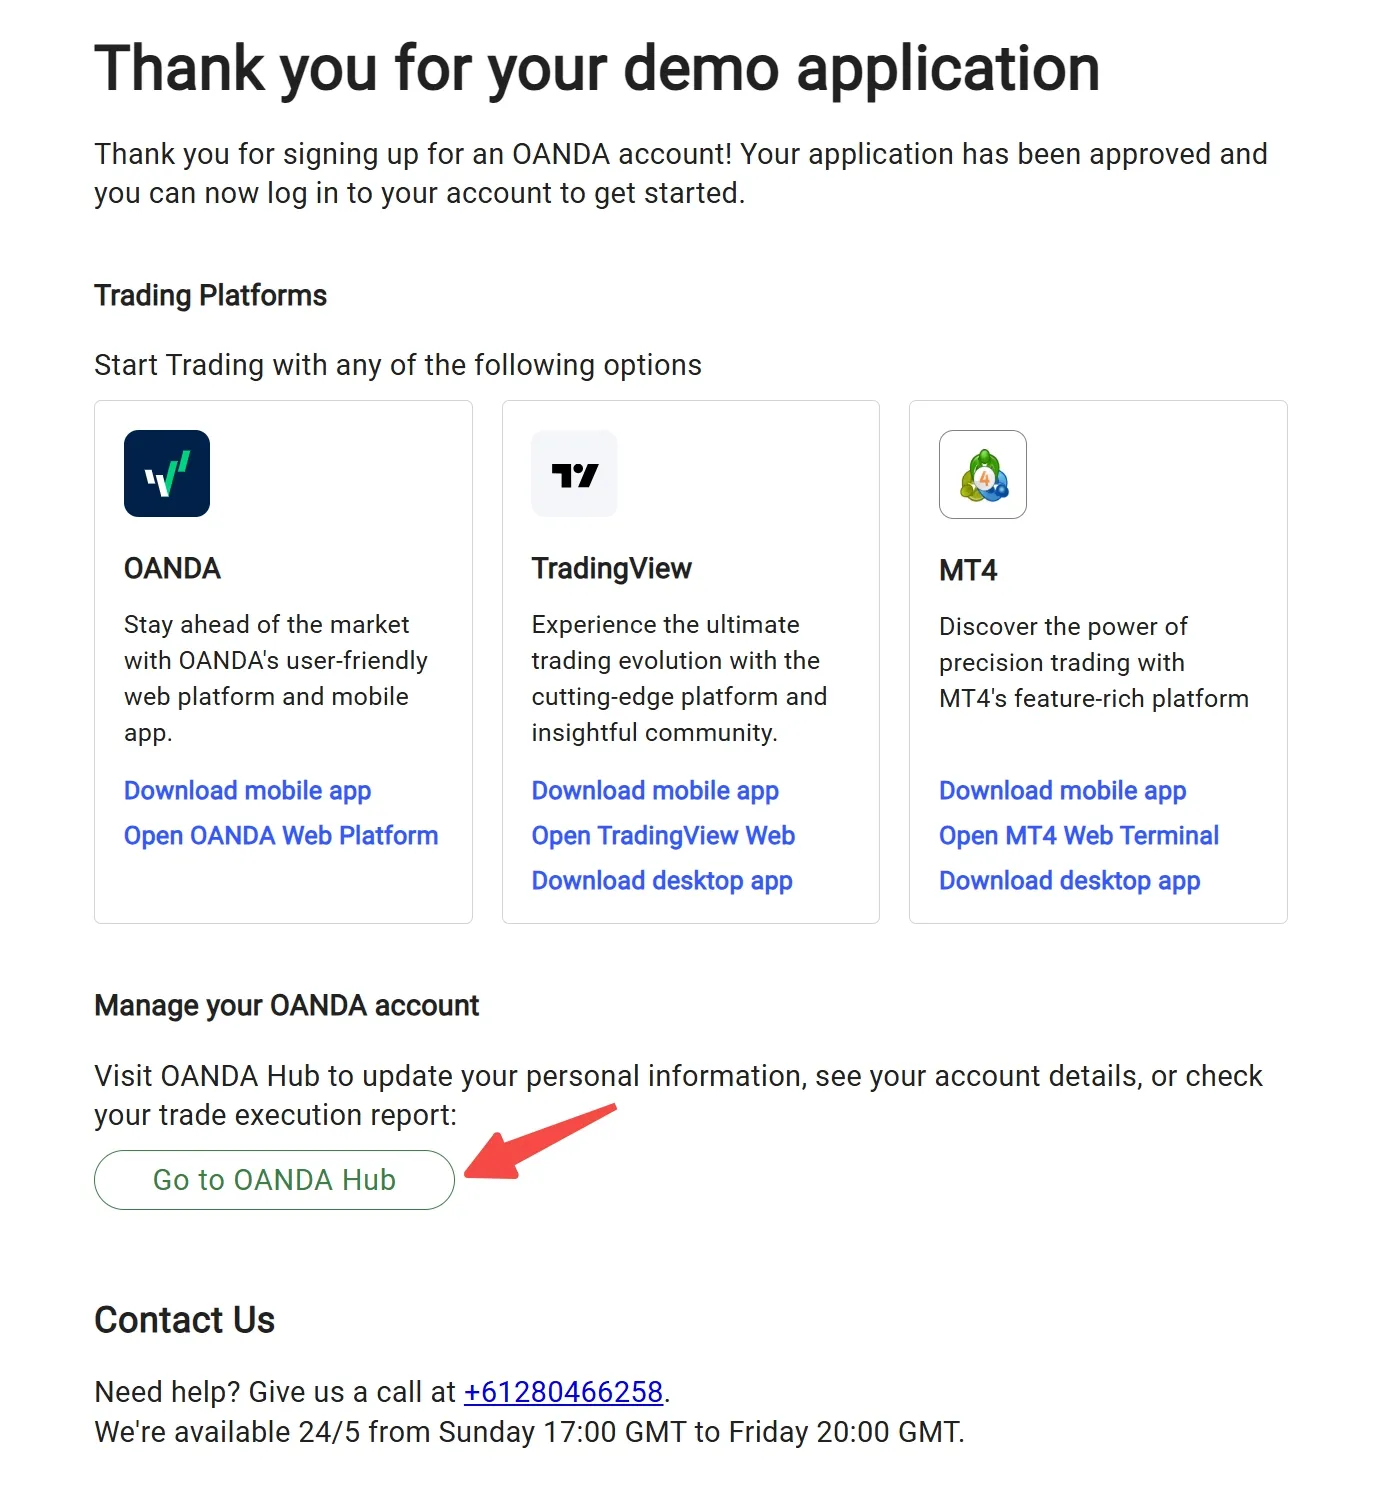Click the 'Contact Us' heading

tap(184, 1320)
